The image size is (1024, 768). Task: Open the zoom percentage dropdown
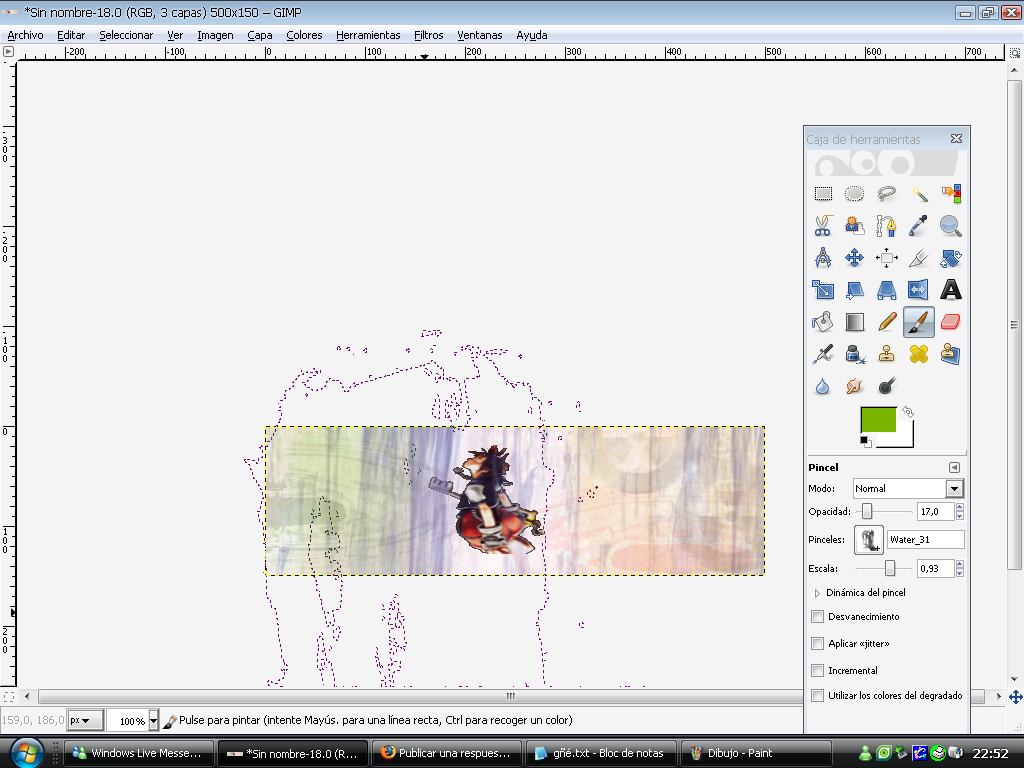pos(153,720)
